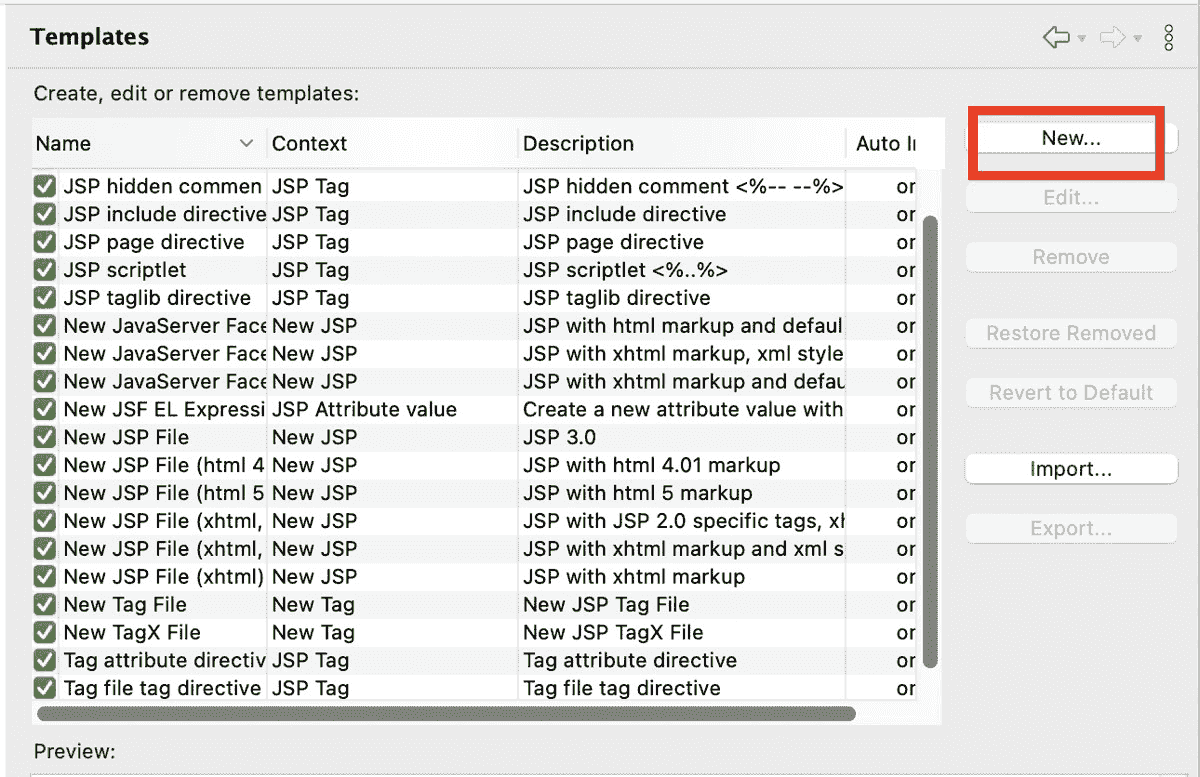Image resolution: width=1200 pixels, height=777 pixels.
Task: Select 'Create a new attribute value with' description
Action: click(x=682, y=409)
